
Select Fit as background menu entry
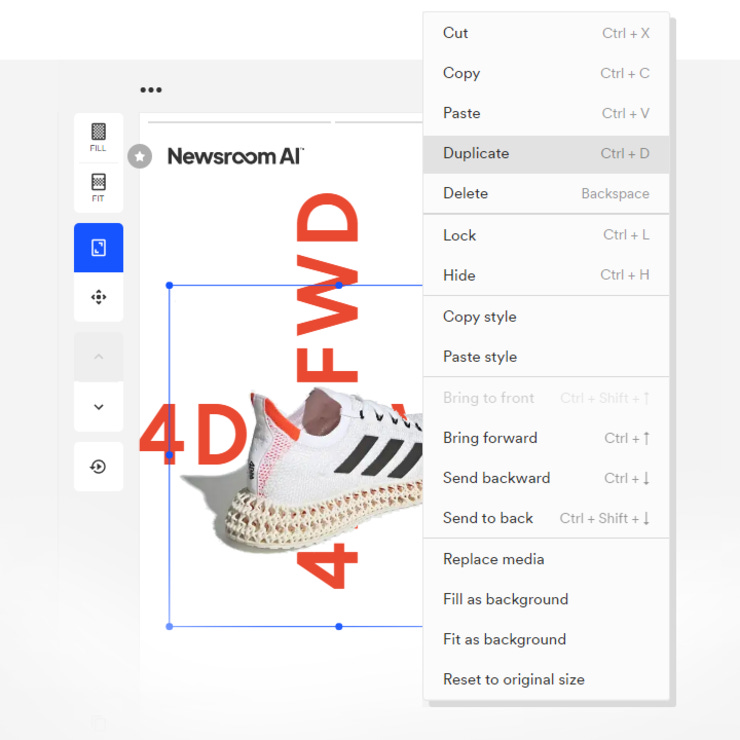click(x=546, y=639)
